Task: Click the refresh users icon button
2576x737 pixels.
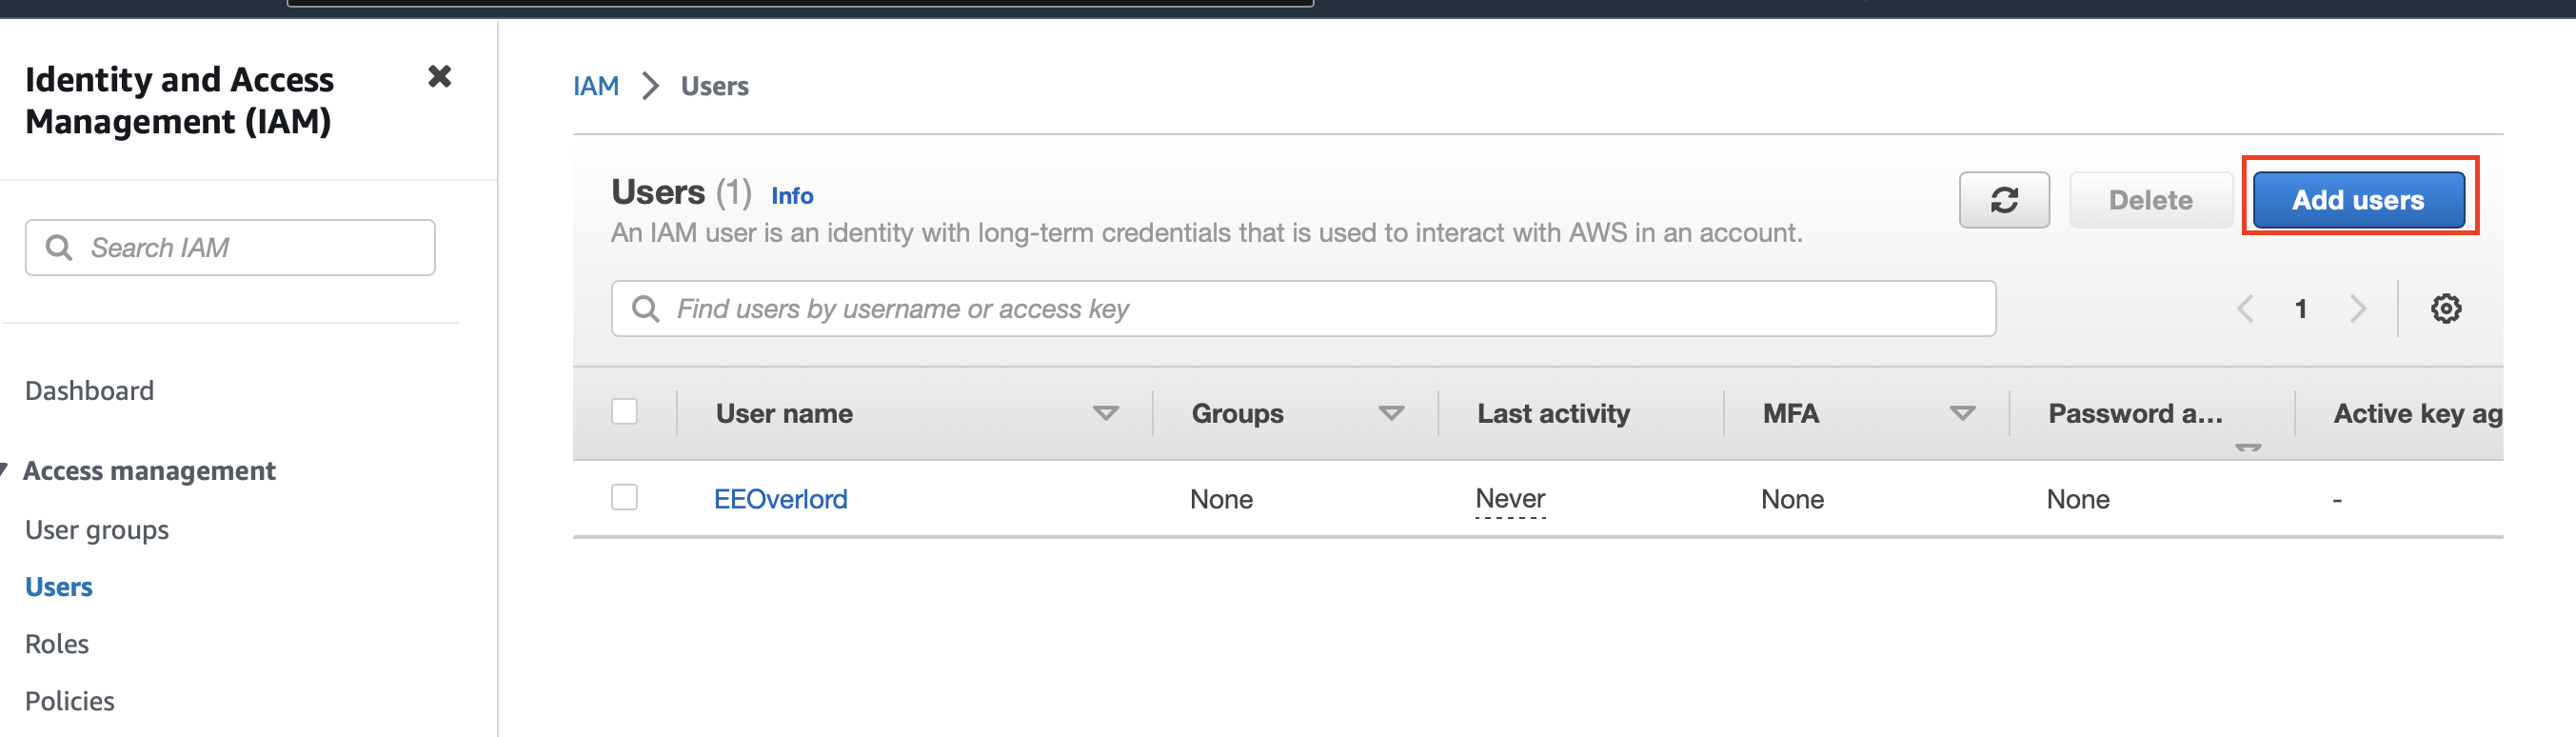Action: point(2003,200)
